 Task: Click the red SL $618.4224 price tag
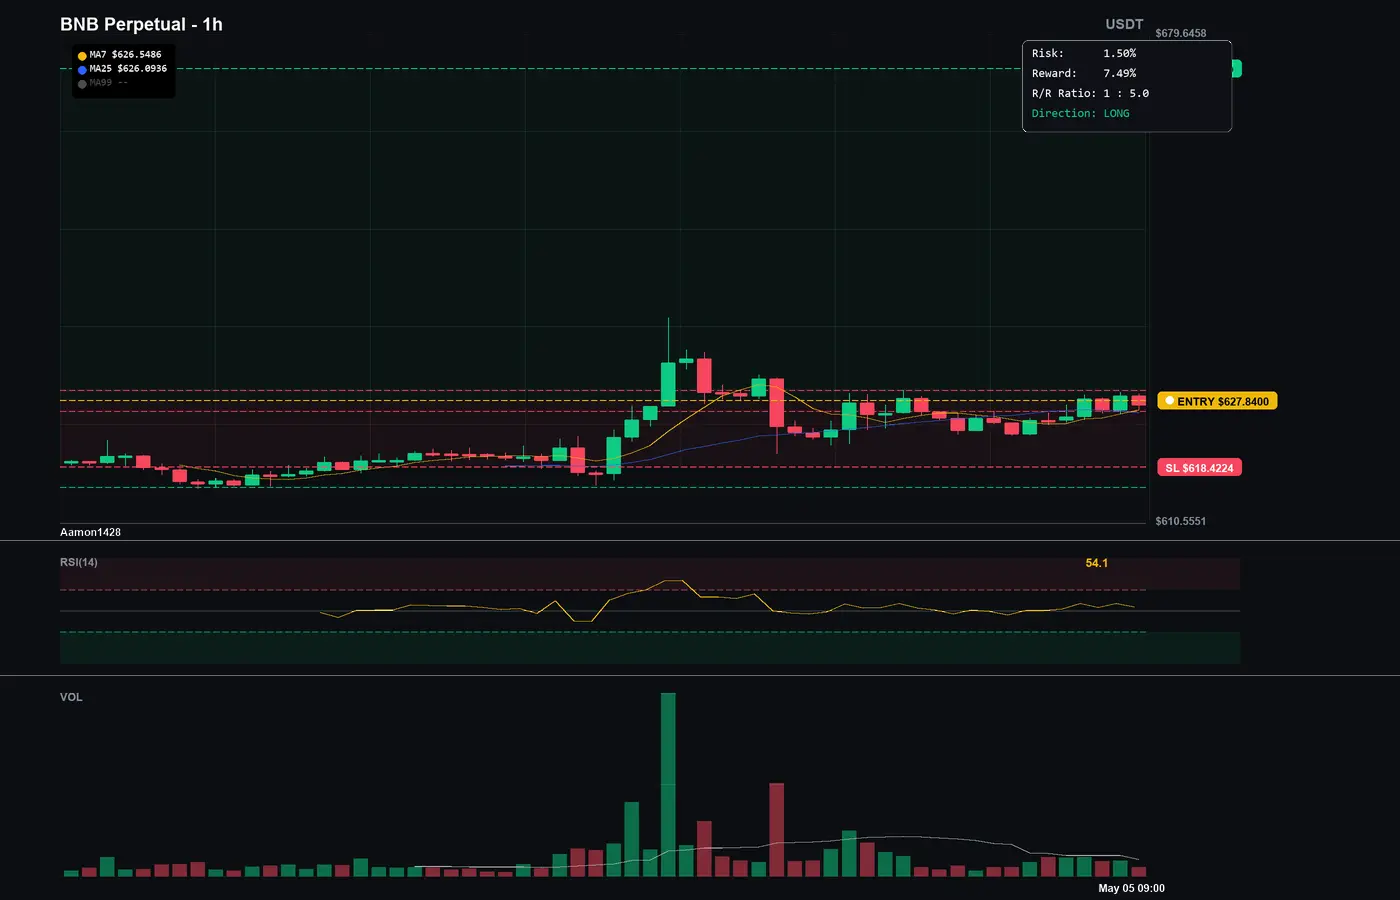(x=1199, y=468)
